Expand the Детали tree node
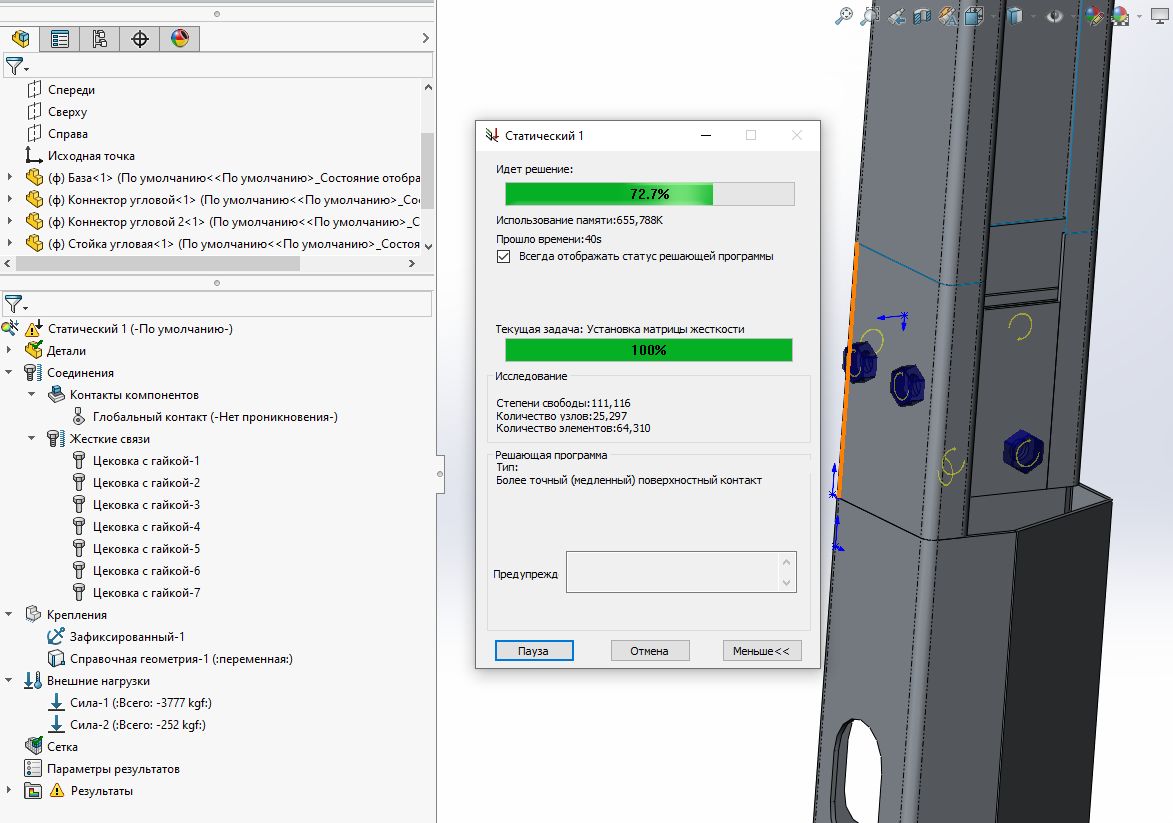The height and width of the screenshot is (823, 1173). [x=9, y=350]
